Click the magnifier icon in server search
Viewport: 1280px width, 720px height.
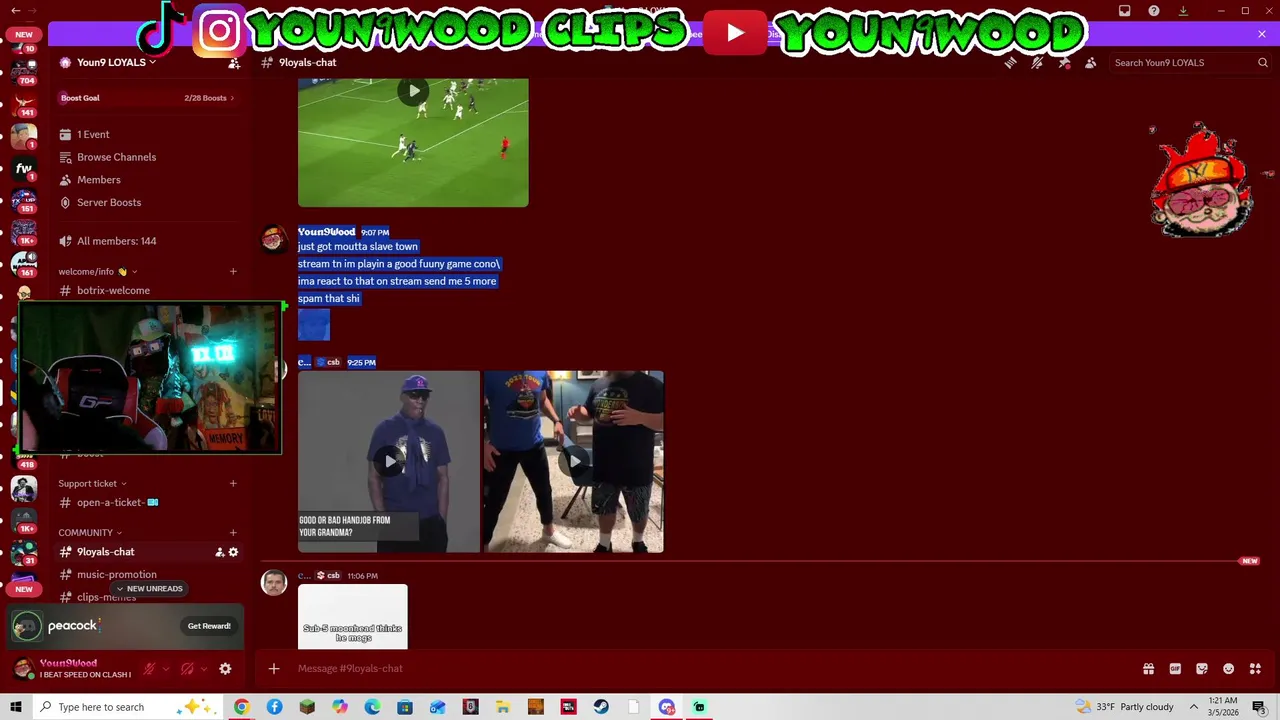(1262, 62)
